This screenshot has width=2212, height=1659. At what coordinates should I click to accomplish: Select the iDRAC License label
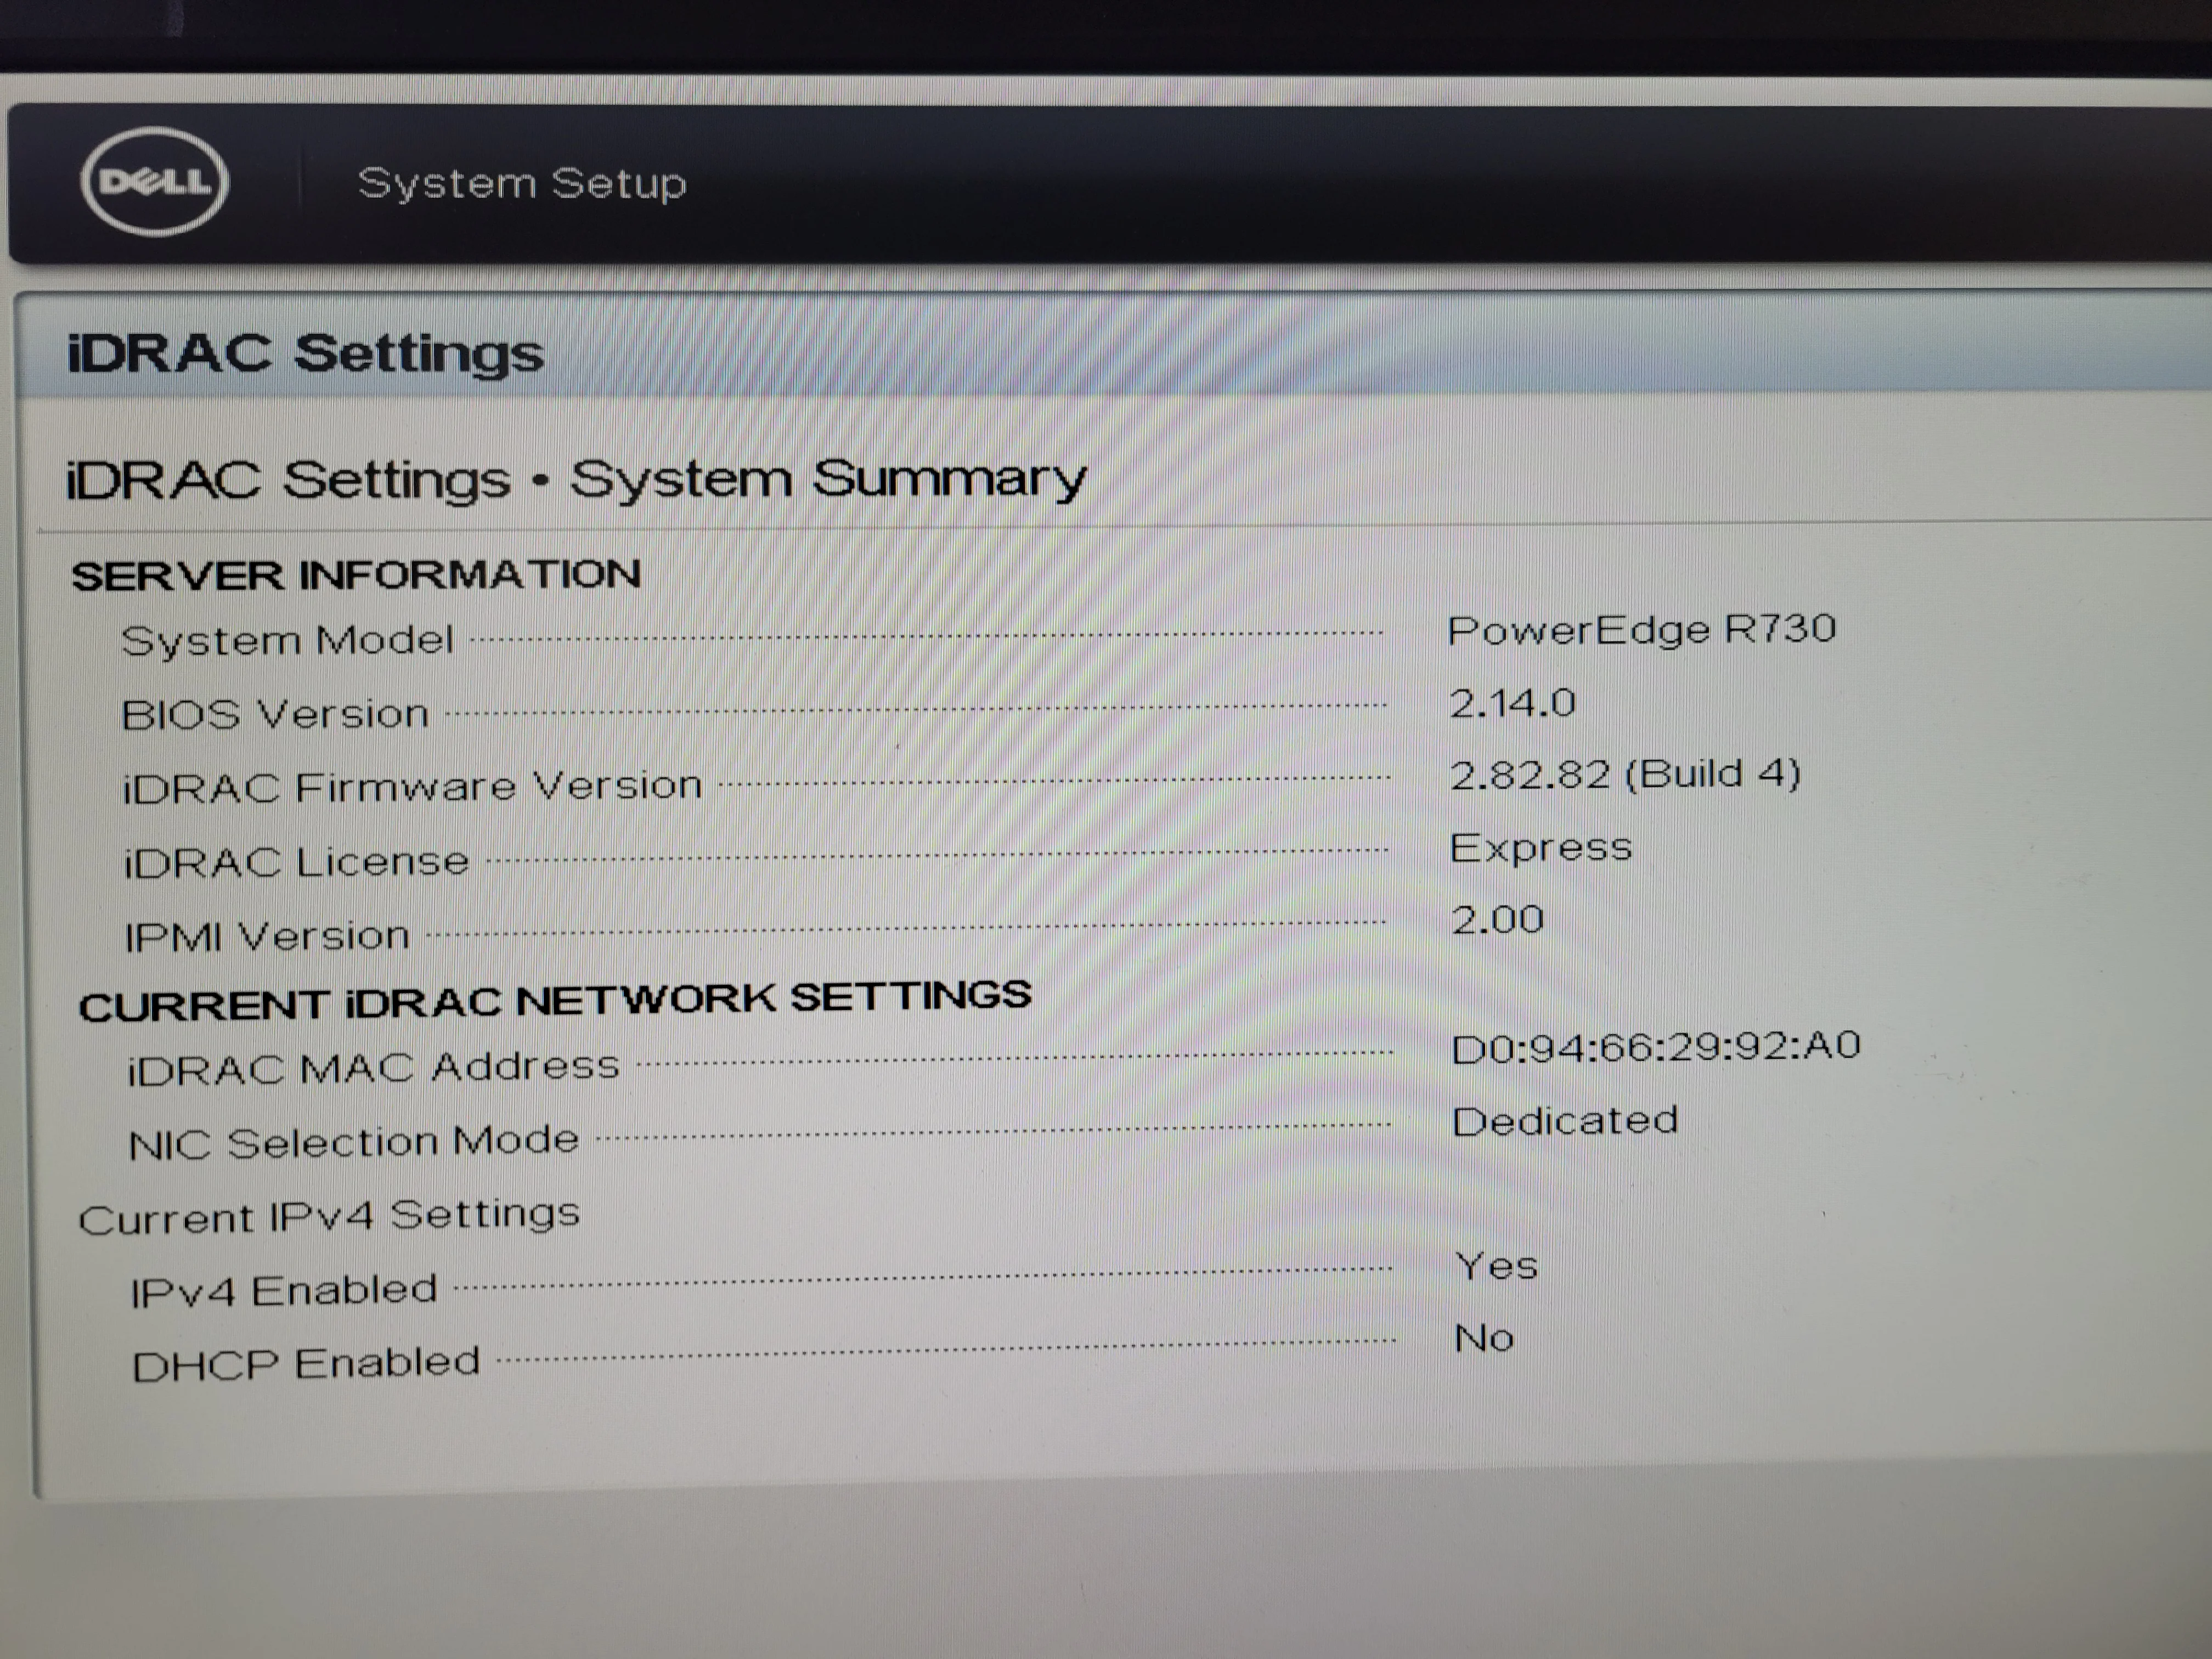[296, 862]
